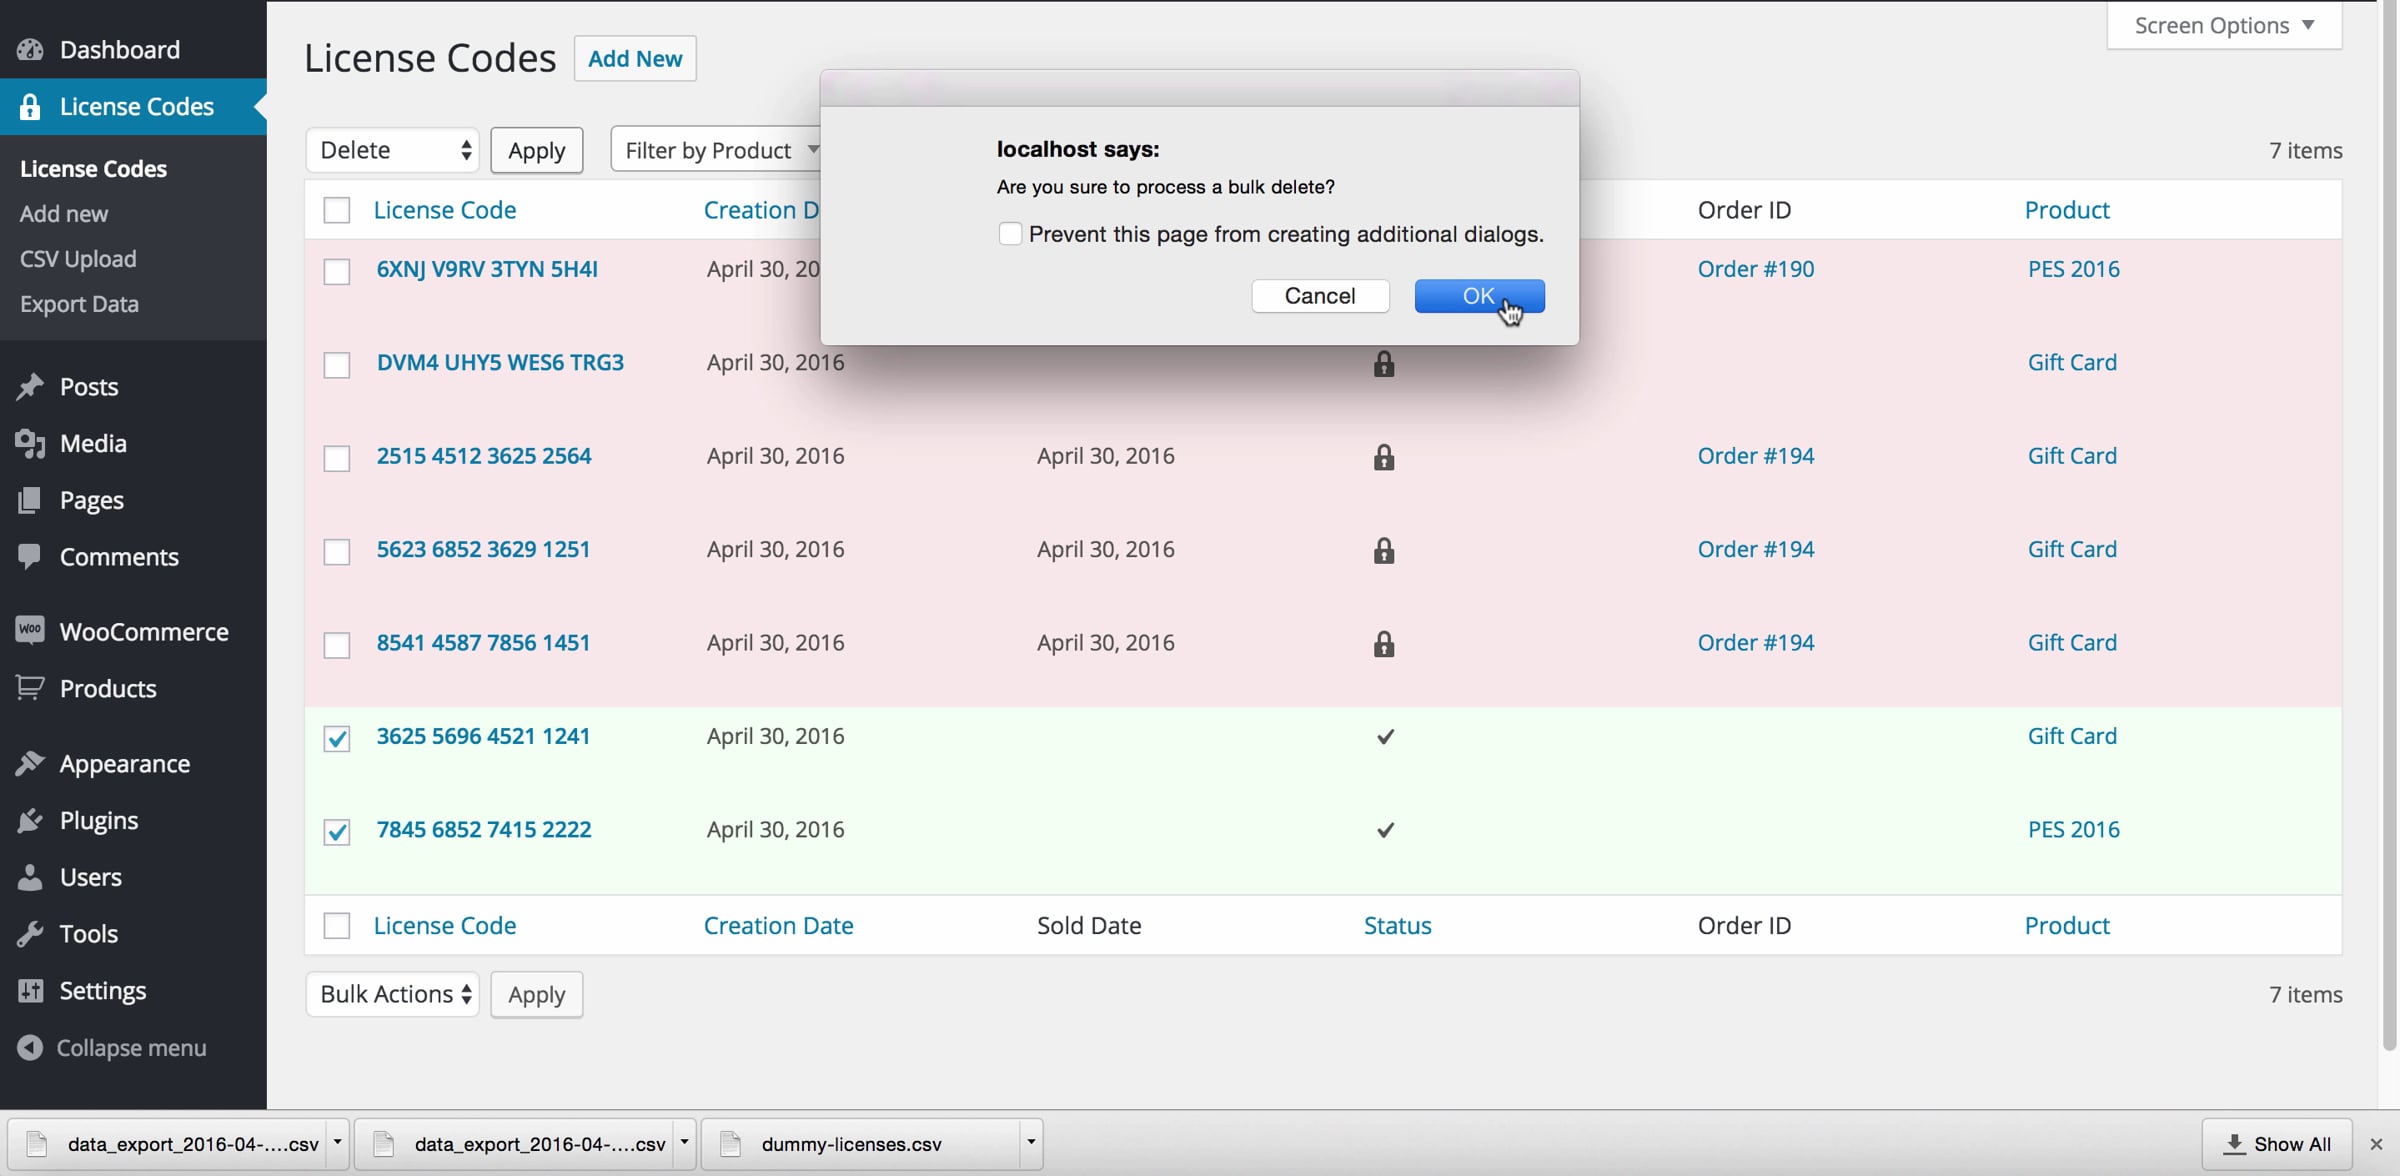This screenshot has width=2400, height=1176.
Task: Click the Posts pushpin icon
Action: (x=30, y=387)
